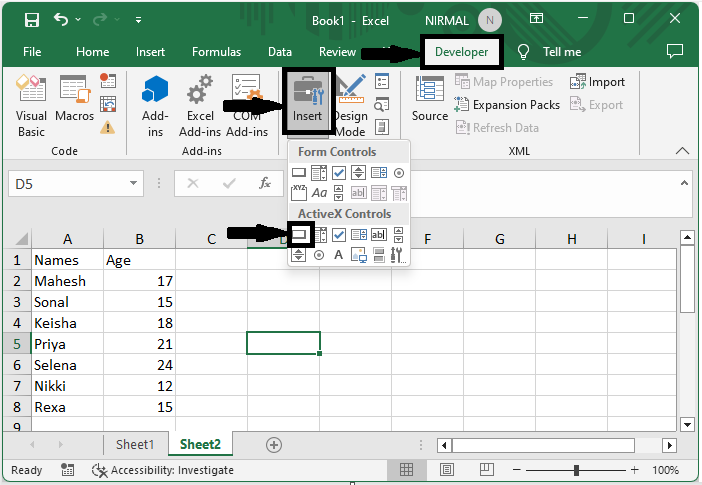Open the File tab
The image size is (702, 485).
coord(32,52)
